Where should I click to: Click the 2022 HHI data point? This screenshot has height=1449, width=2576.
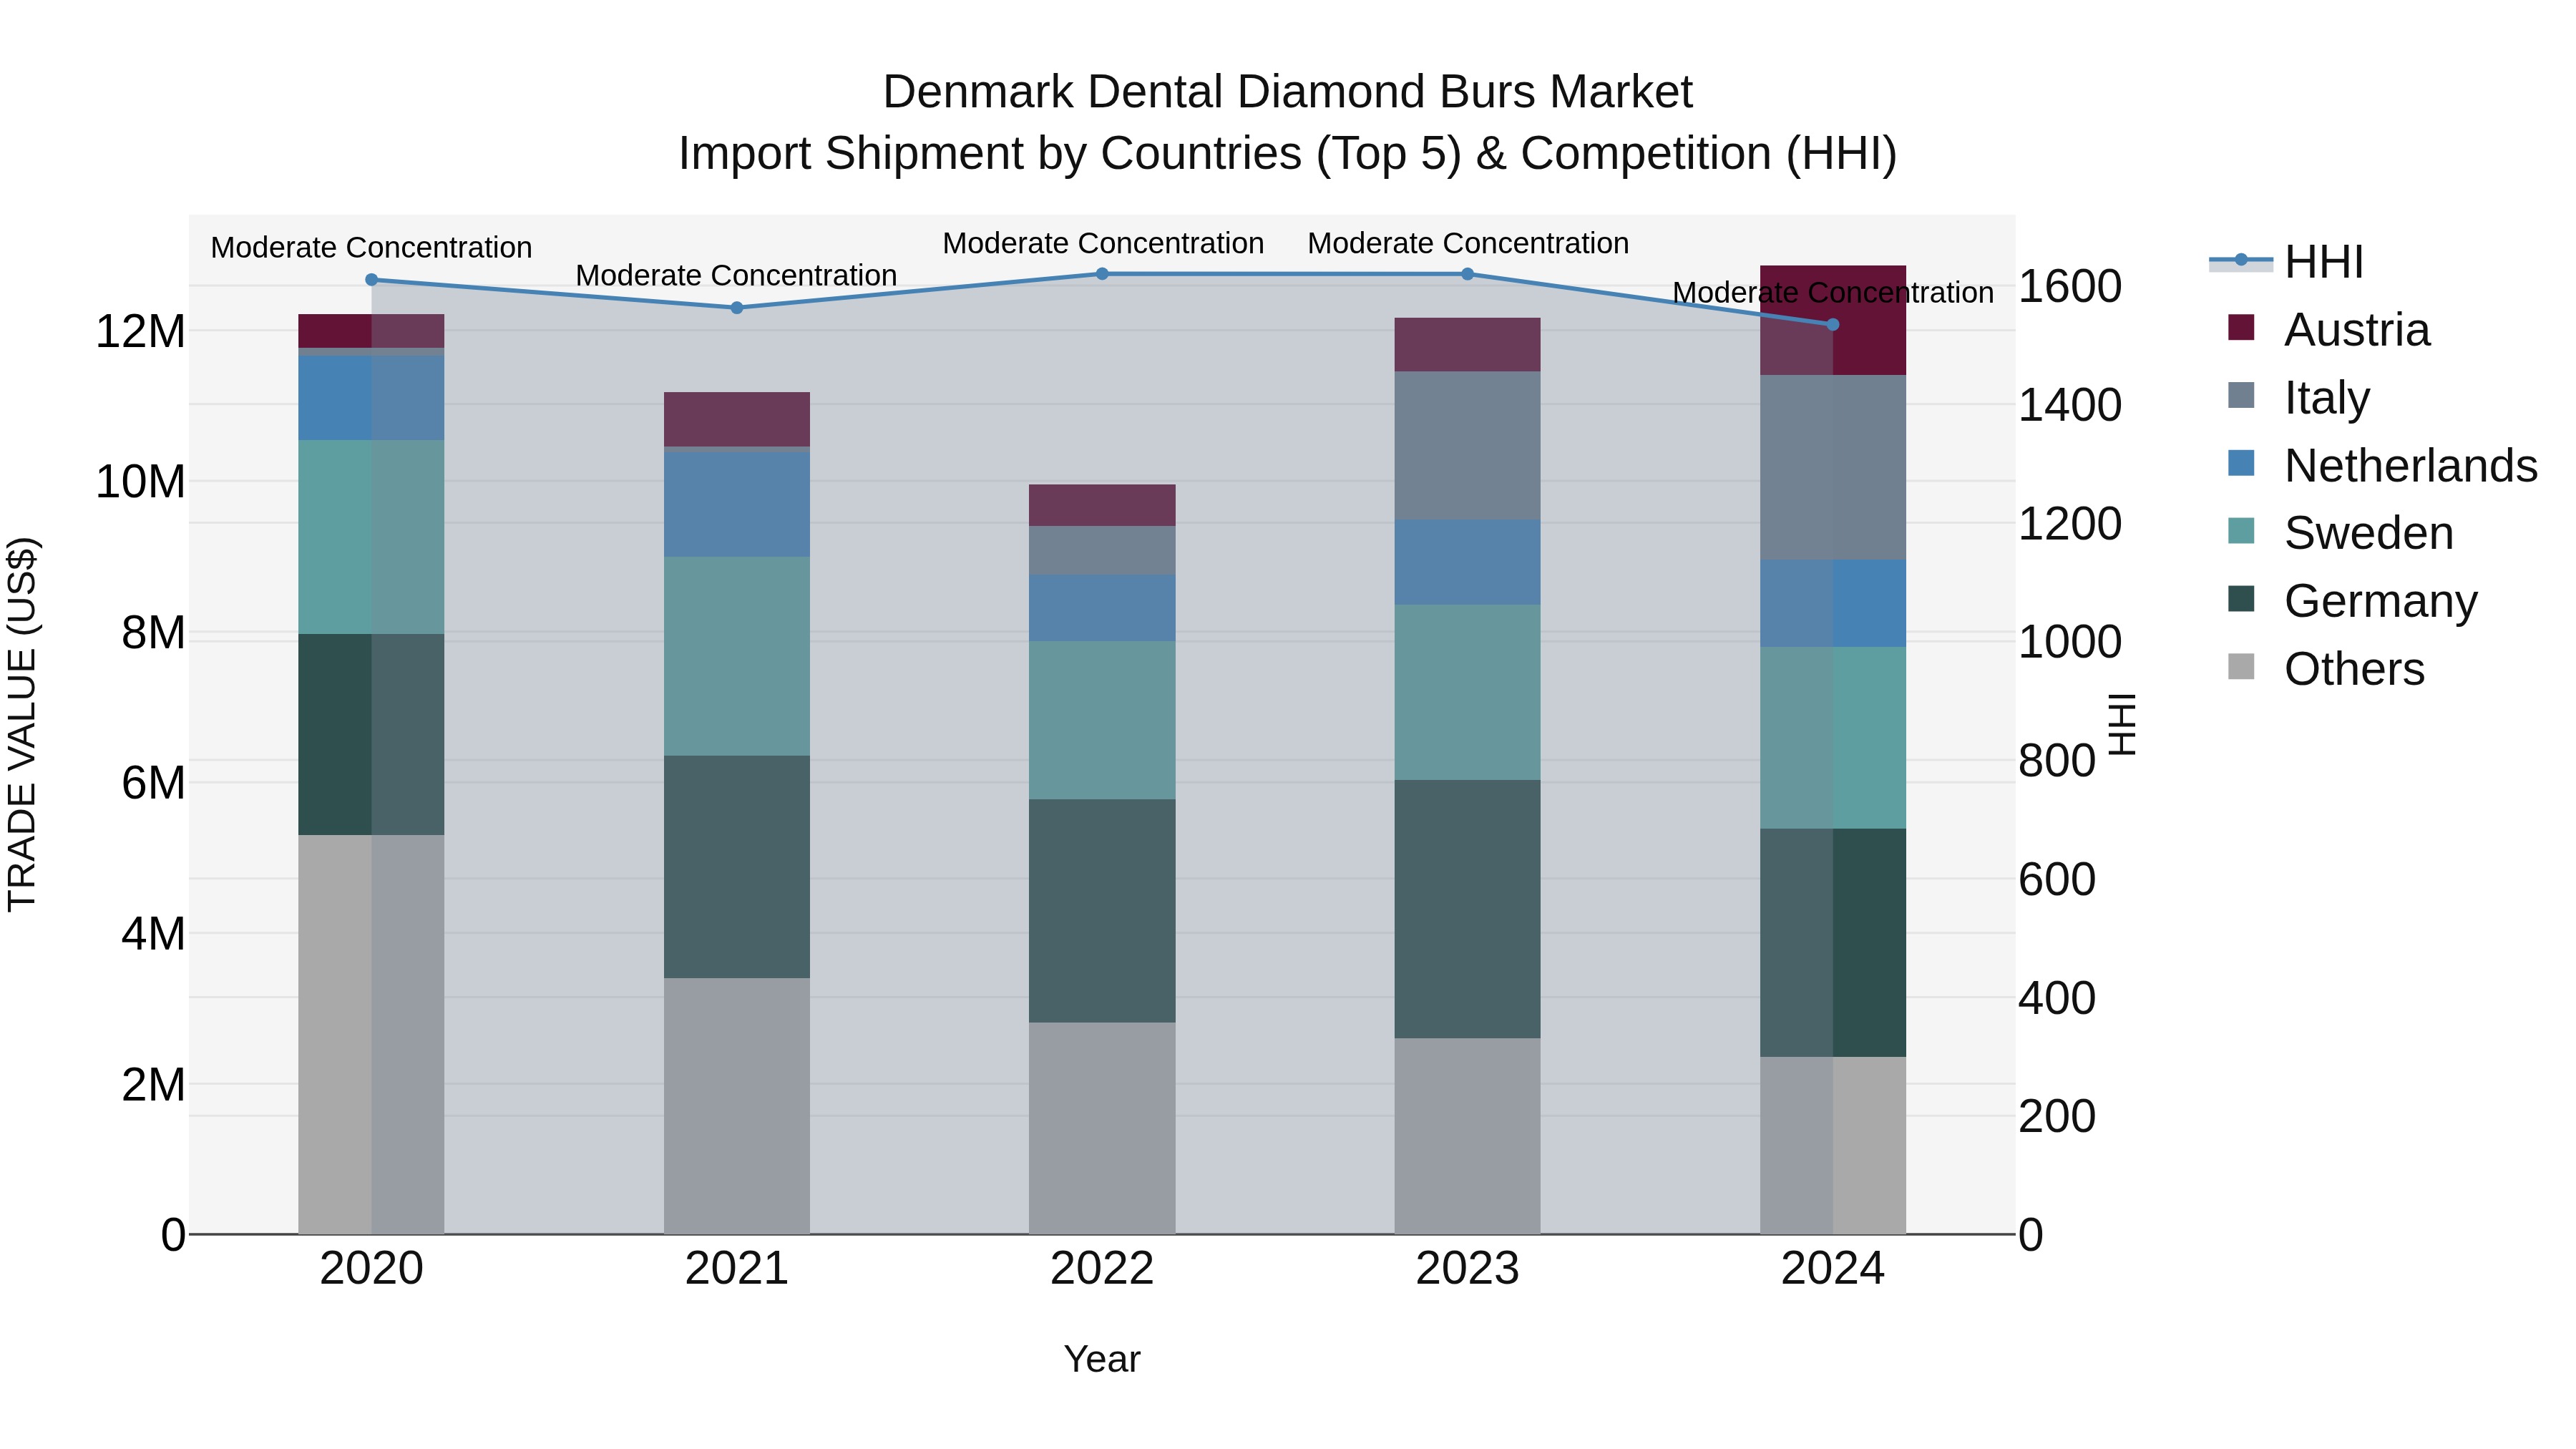[1102, 274]
